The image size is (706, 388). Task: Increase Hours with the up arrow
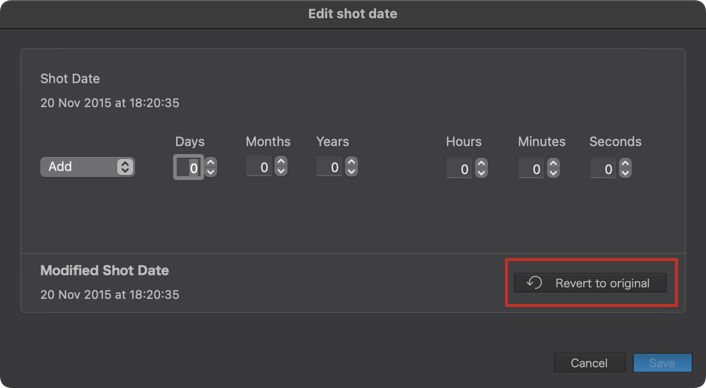(x=481, y=163)
